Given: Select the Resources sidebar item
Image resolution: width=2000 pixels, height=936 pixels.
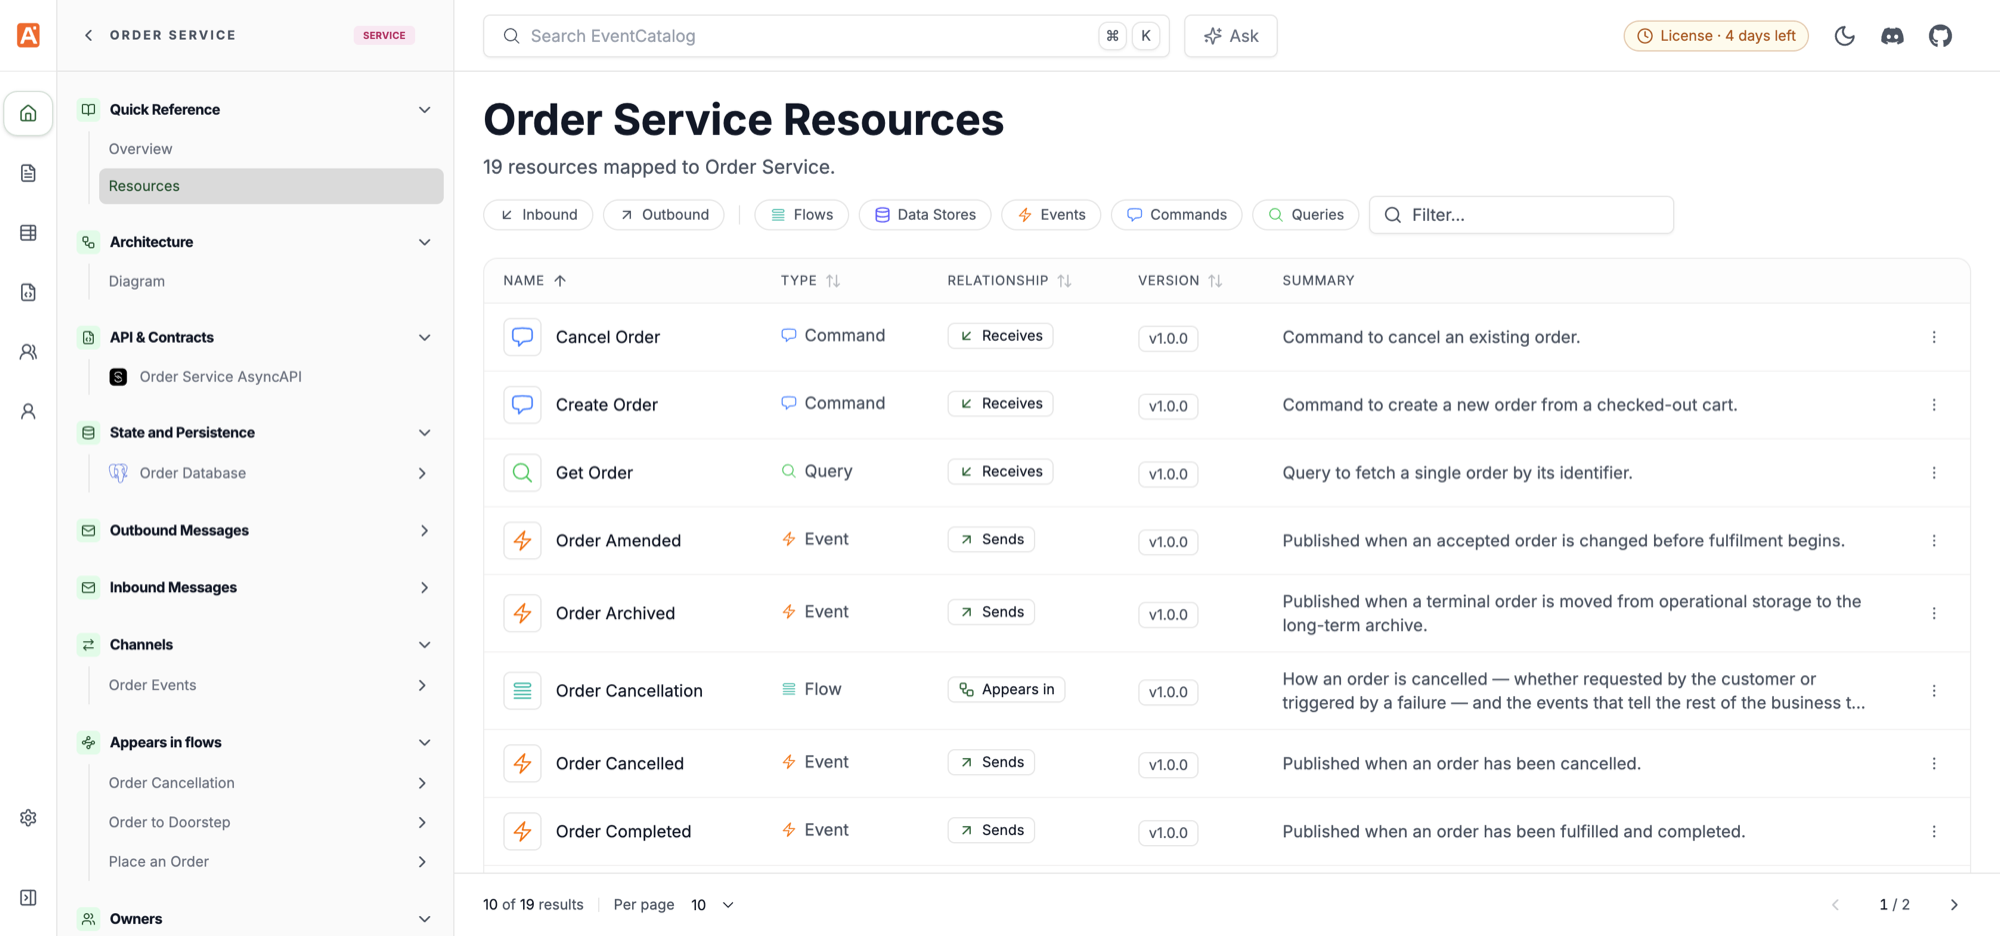Looking at the screenshot, I should (271, 186).
